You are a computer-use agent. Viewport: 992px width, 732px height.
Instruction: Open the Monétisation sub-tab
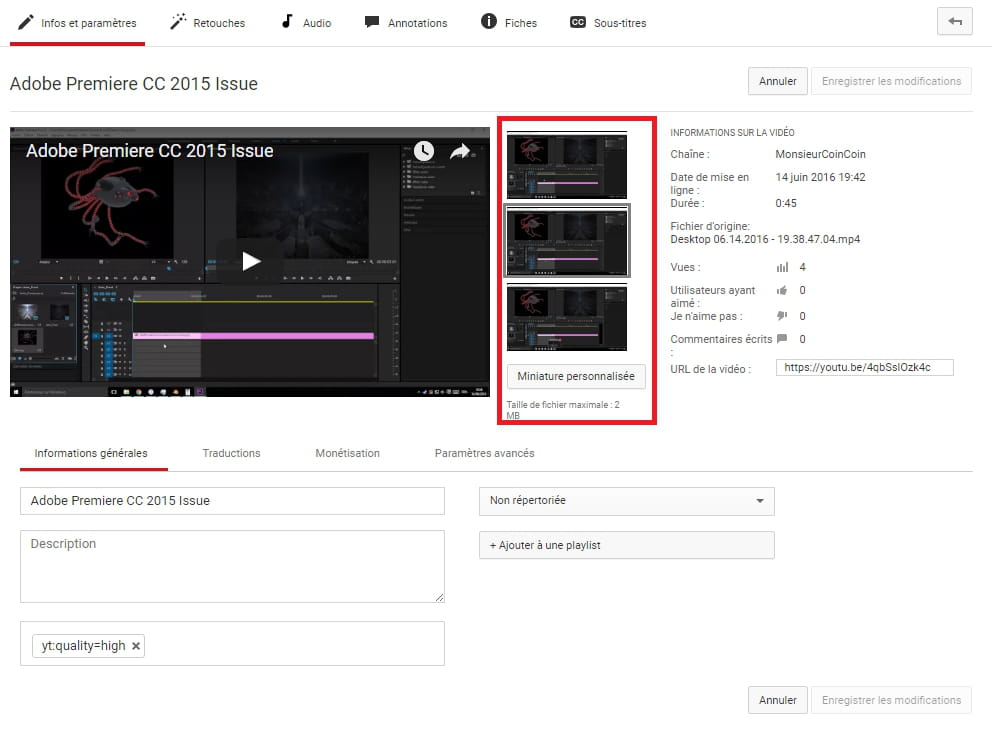click(x=347, y=453)
